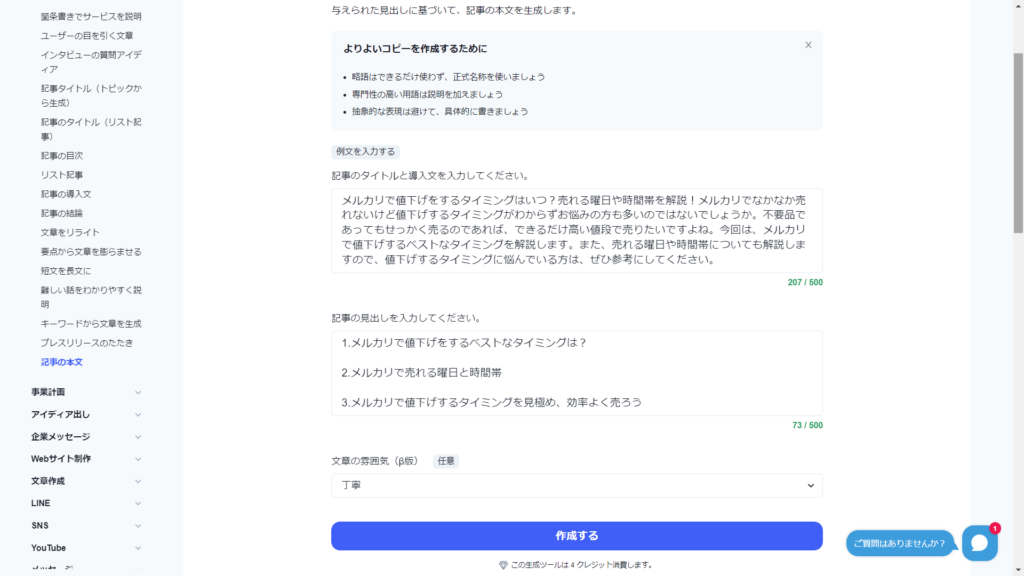
Task: Click the '文章の雰囲気(β版)' label
Action: pyautogui.click(x=375, y=461)
